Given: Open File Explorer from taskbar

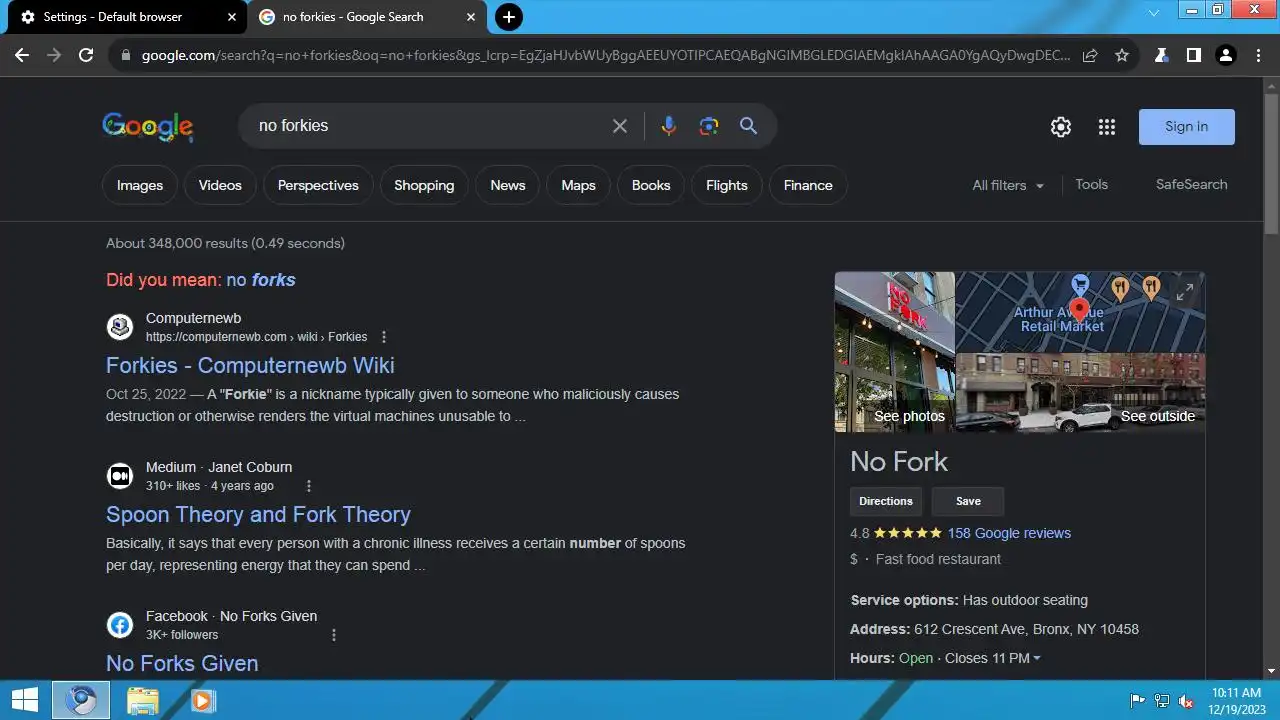Looking at the screenshot, I should (143, 700).
